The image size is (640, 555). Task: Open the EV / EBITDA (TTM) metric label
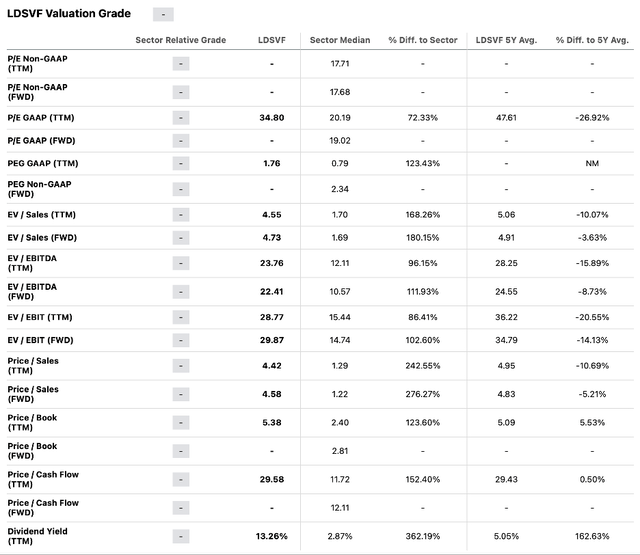point(32,263)
